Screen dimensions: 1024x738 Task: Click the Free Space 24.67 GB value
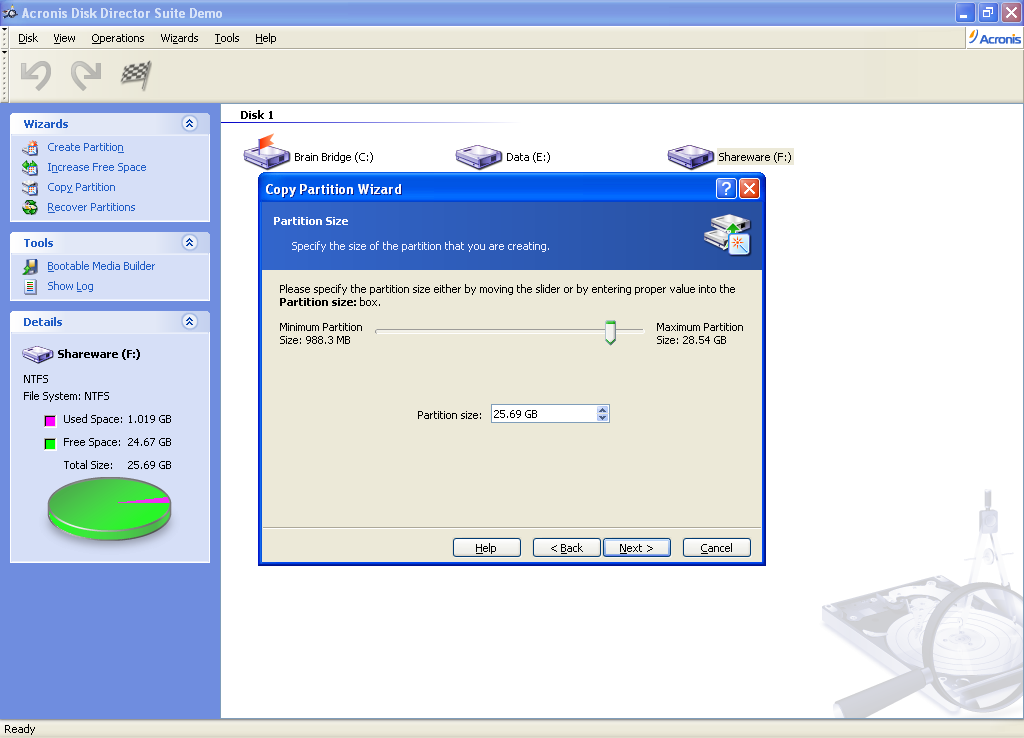pyautogui.click(x=150, y=442)
